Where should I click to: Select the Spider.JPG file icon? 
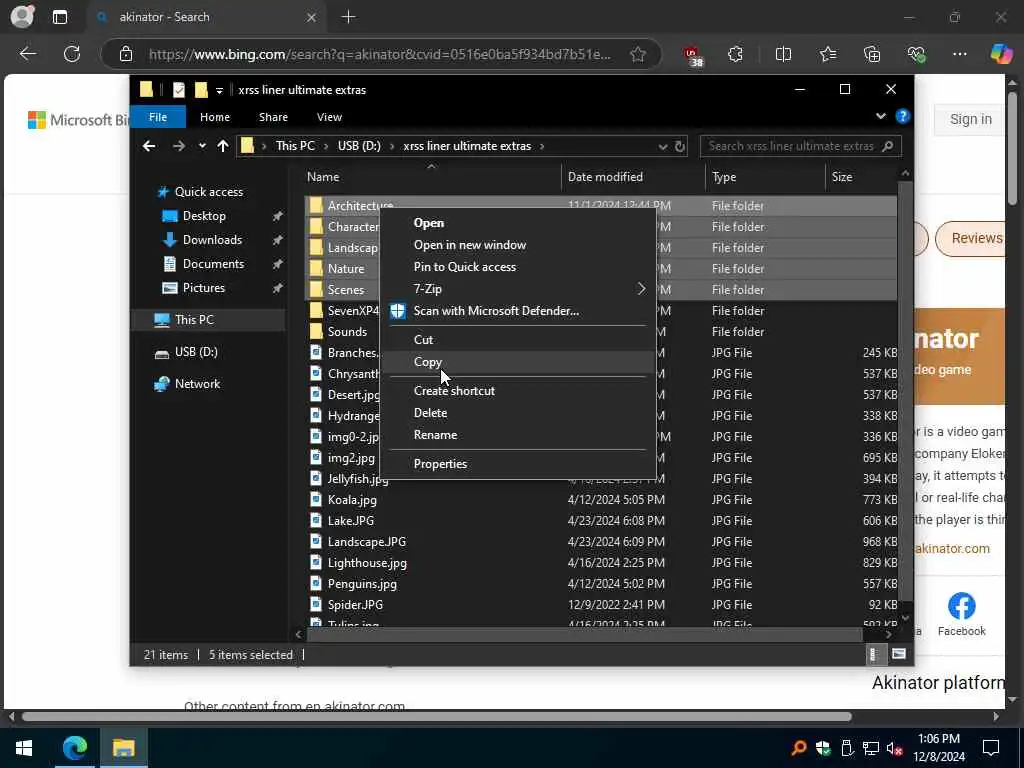(x=316, y=605)
